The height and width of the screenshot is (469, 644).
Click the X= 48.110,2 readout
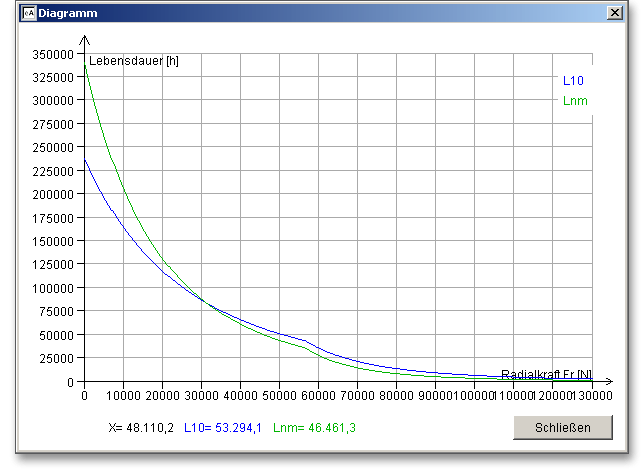[140, 427]
